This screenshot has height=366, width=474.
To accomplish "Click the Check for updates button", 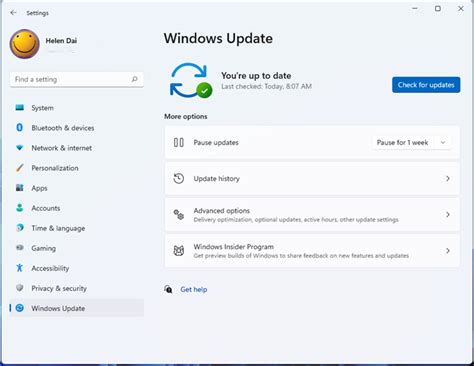I will point(426,85).
